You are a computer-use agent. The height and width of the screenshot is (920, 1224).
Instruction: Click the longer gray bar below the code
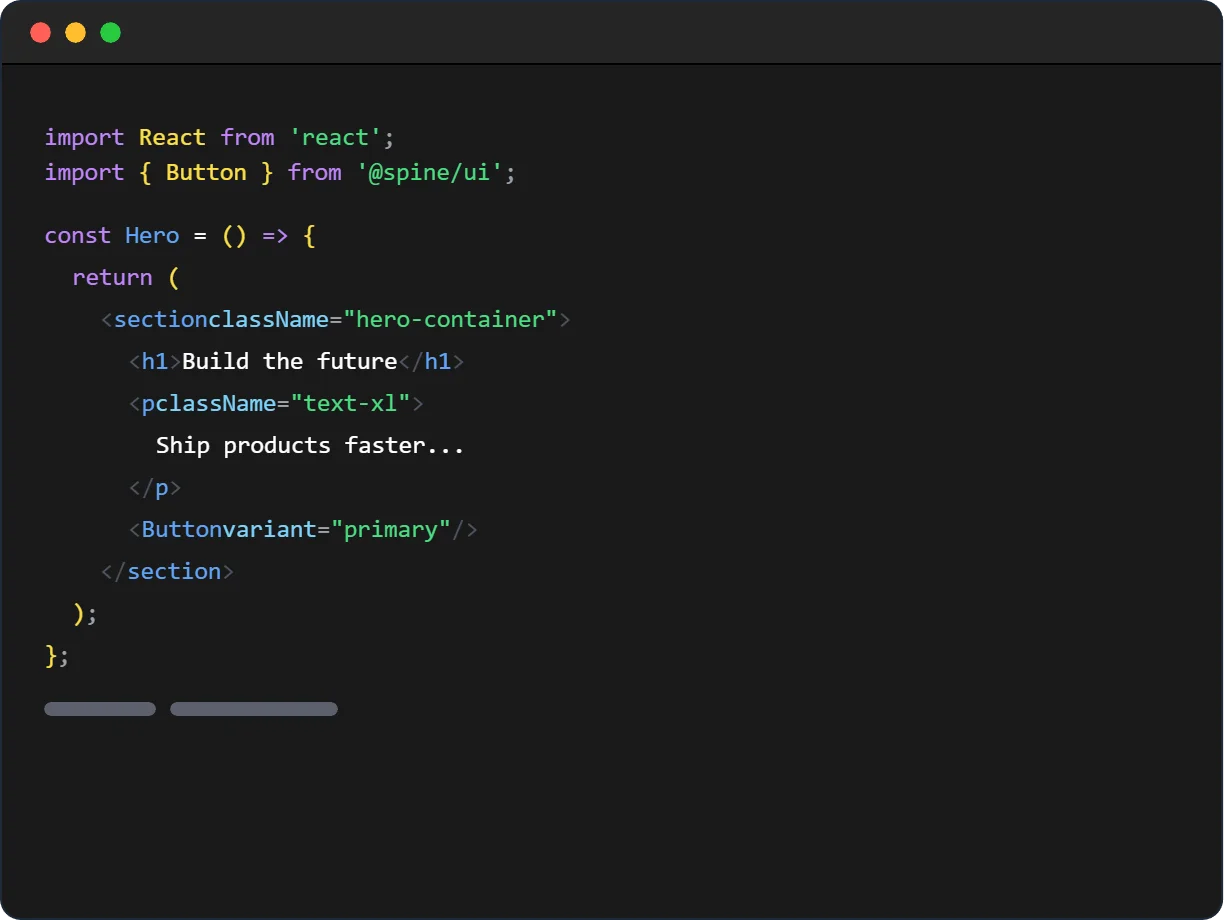[254, 709]
